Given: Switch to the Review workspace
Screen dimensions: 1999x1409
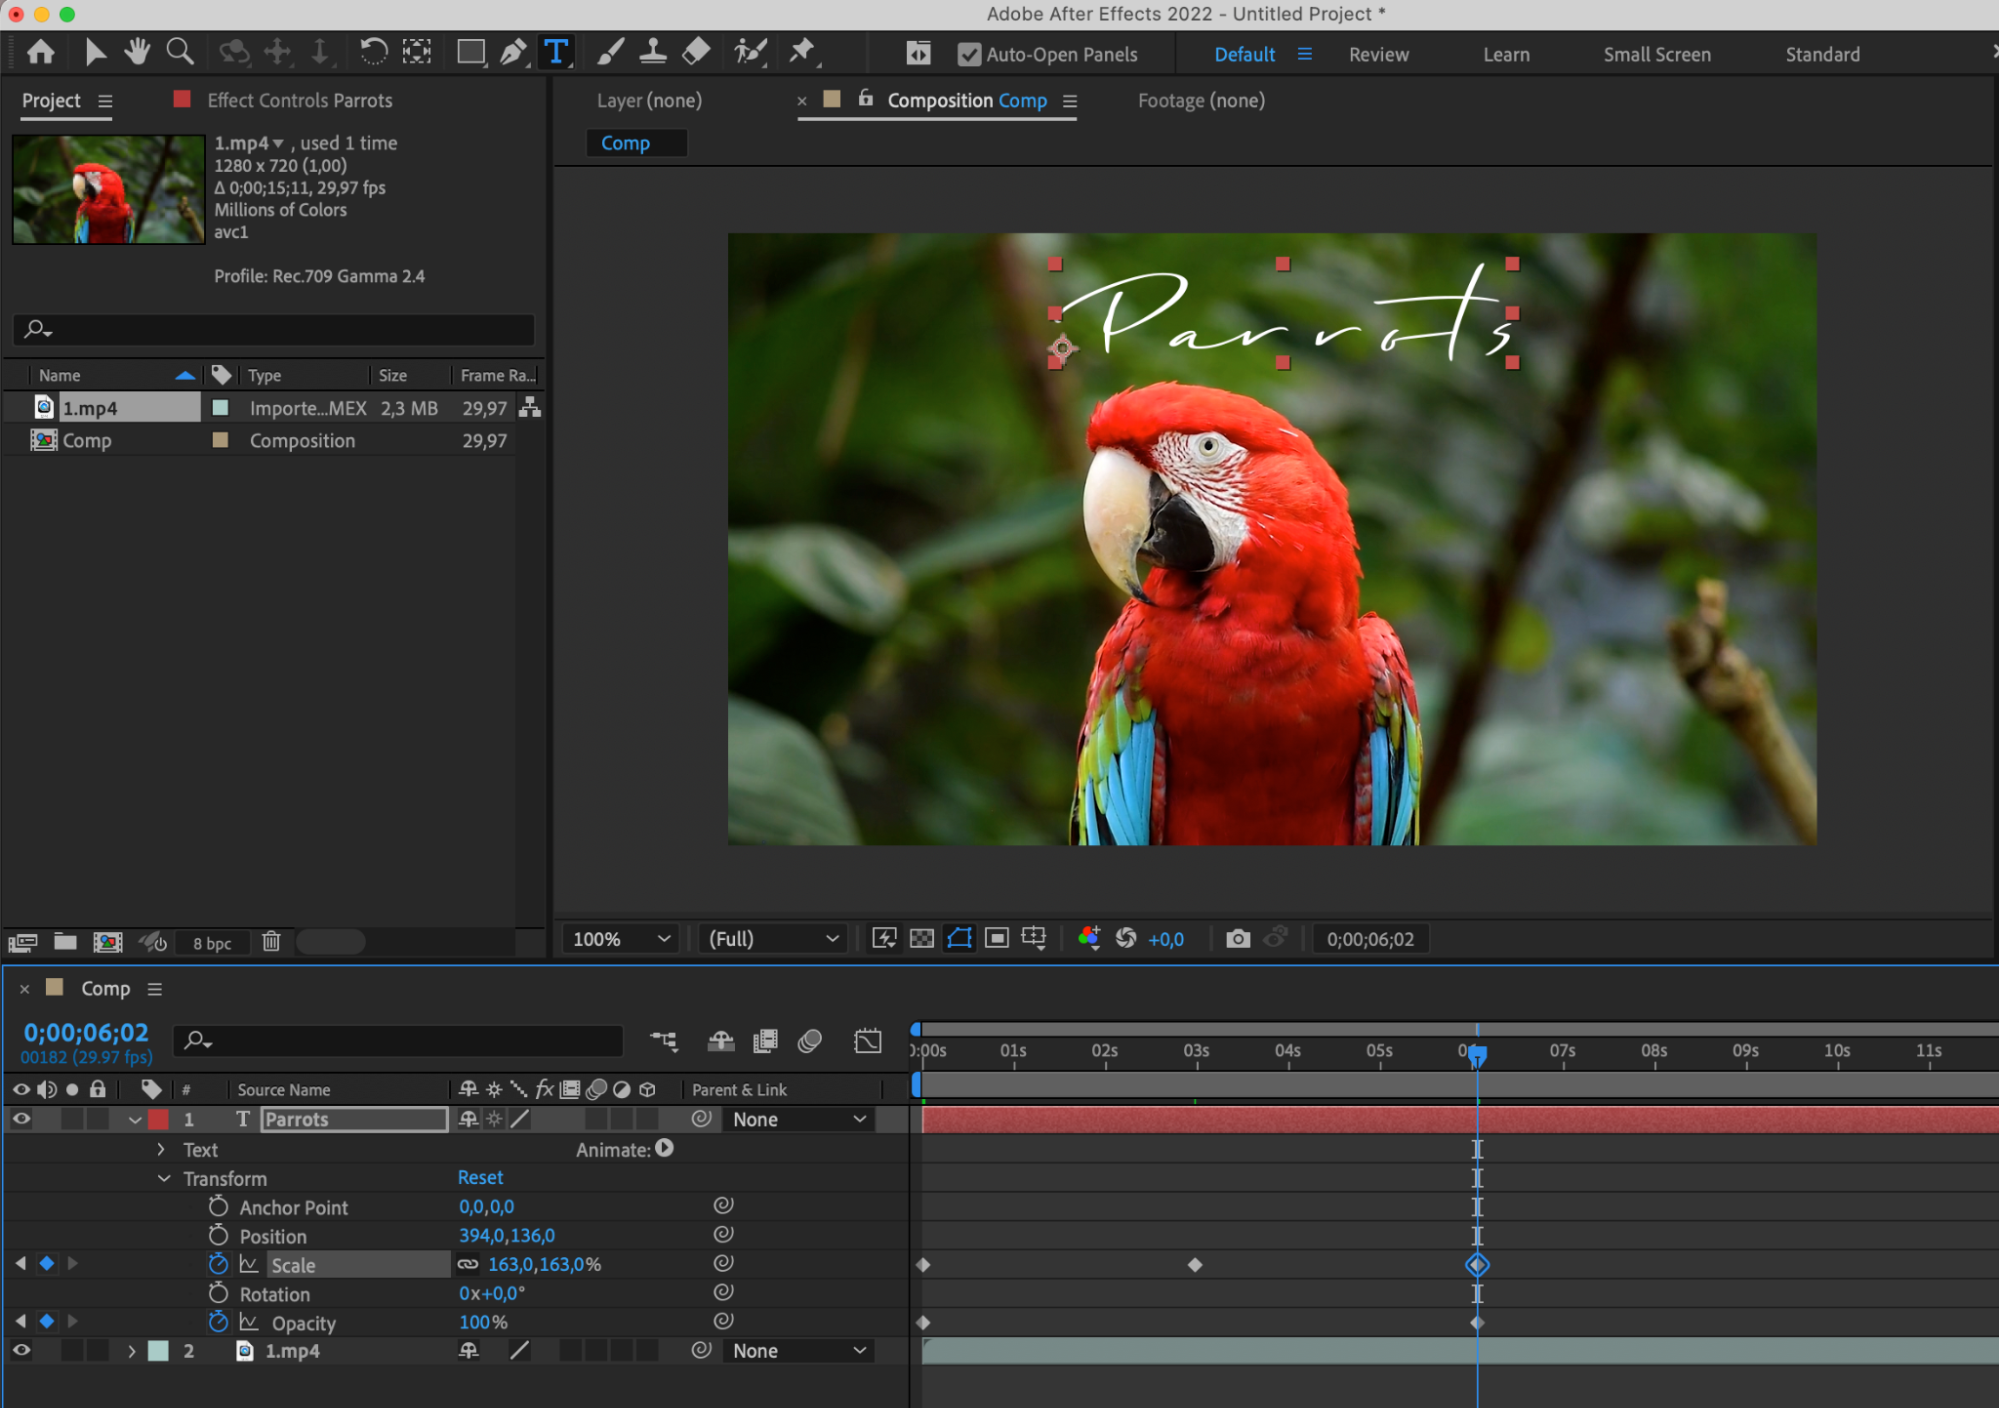Looking at the screenshot, I should (1378, 55).
